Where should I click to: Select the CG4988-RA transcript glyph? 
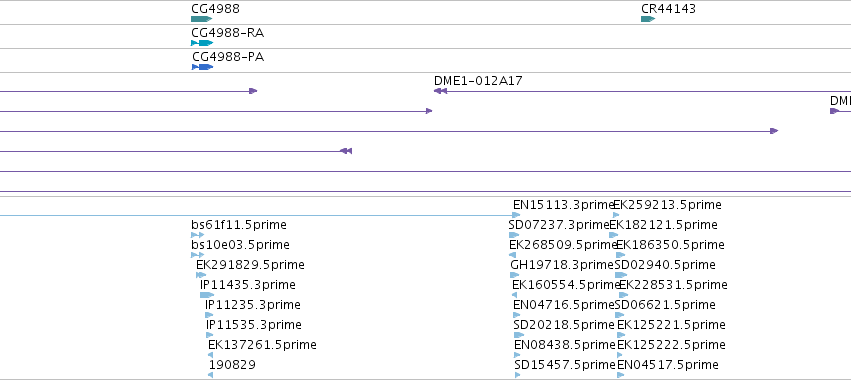point(202,43)
